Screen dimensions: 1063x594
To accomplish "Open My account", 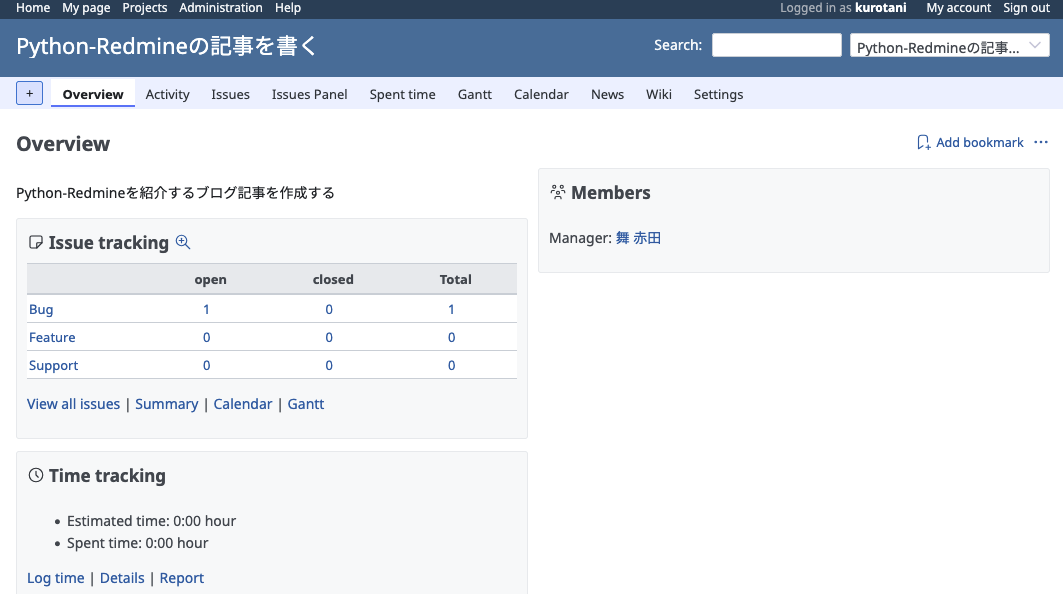I will coord(958,8).
